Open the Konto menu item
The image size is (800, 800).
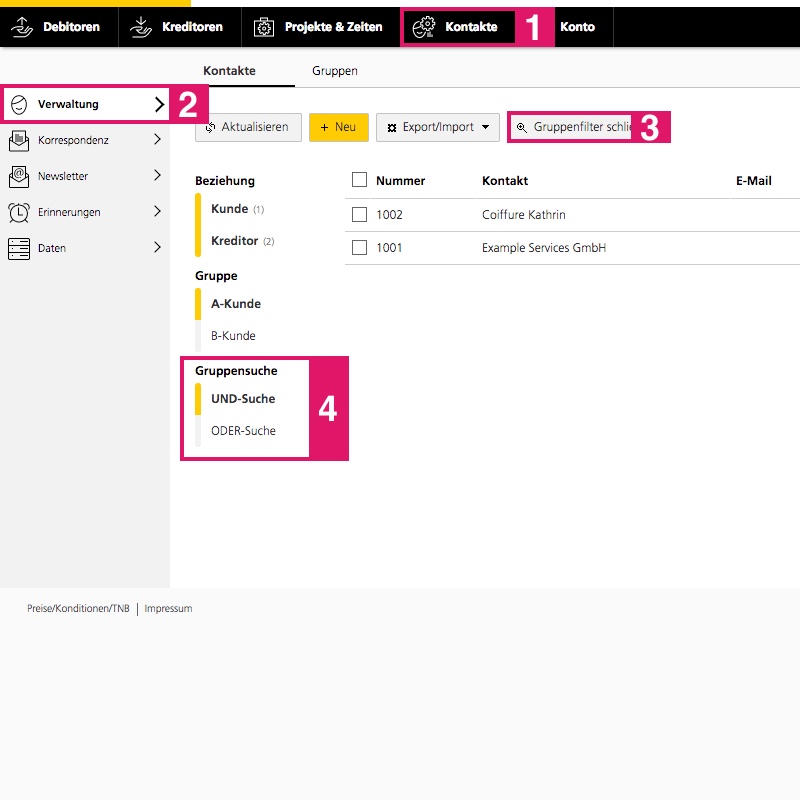(577, 27)
